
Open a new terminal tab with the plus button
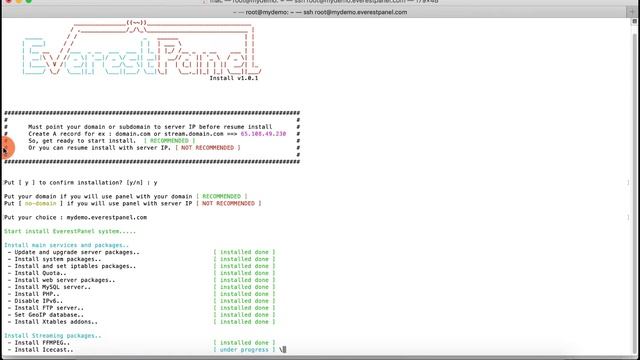[x=632, y=12]
